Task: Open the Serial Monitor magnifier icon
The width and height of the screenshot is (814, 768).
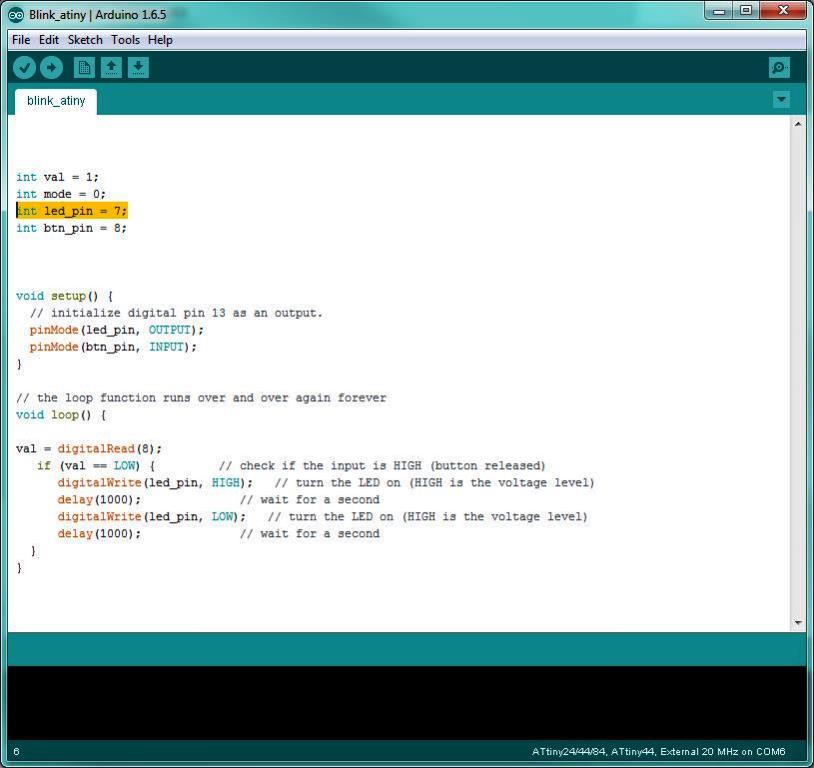Action: (779, 68)
